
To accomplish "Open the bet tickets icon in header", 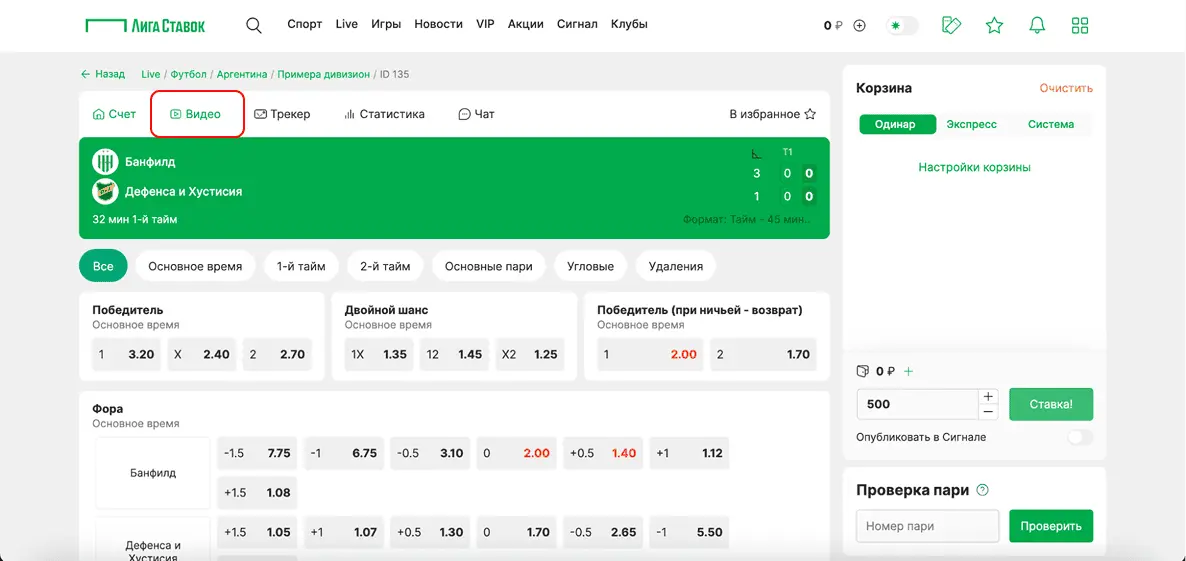I will point(951,25).
